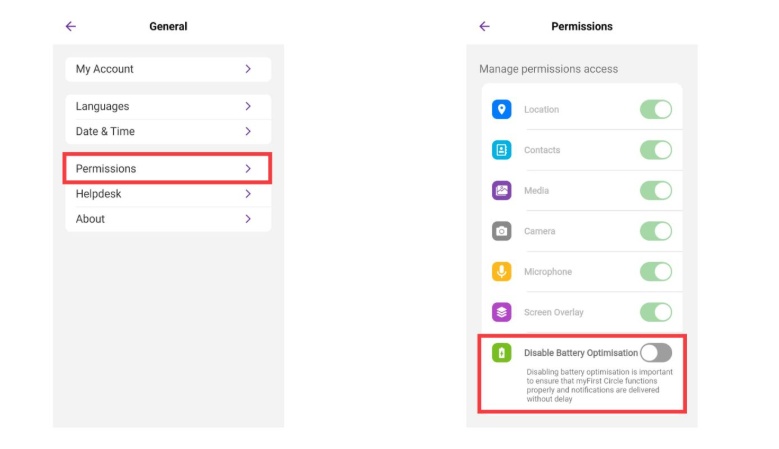Click the teal Contacts icon
Image resolution: width=779 pixels, height=449 pixels.
[501, 150]
